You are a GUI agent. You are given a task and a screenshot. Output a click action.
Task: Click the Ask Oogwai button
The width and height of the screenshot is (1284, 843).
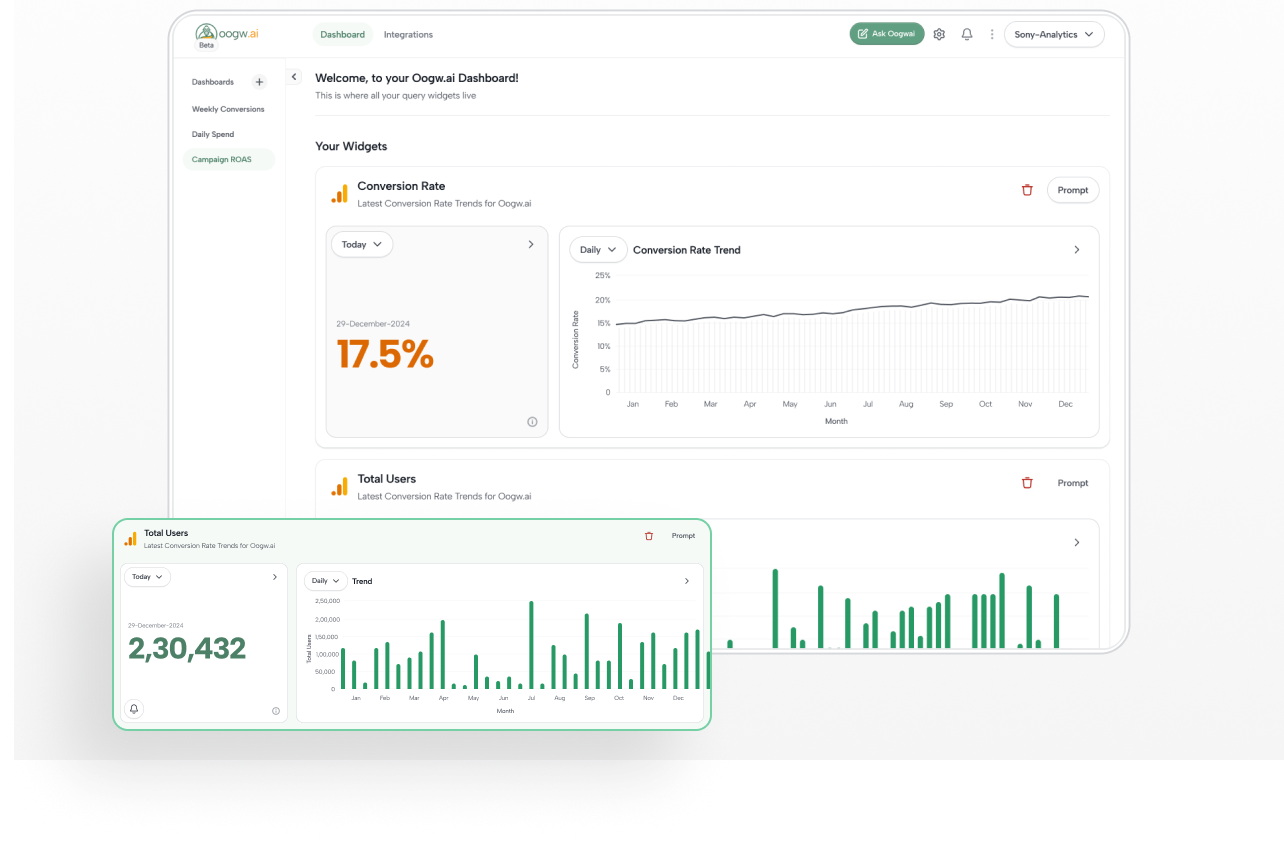(x=886, y=33)
